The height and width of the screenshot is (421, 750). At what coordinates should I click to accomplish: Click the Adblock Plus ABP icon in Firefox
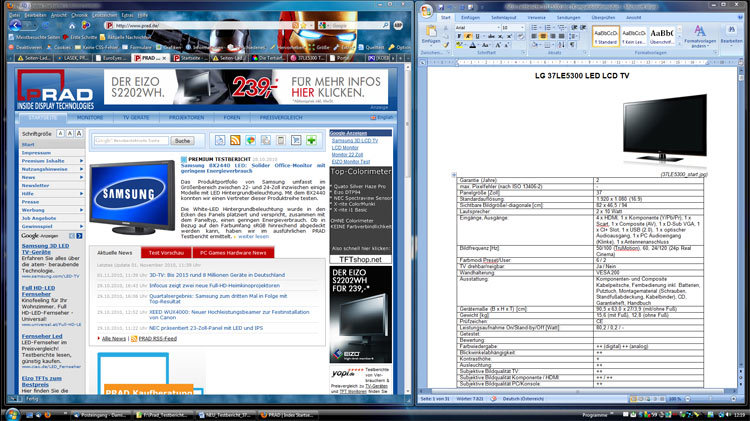coord(398,25)
